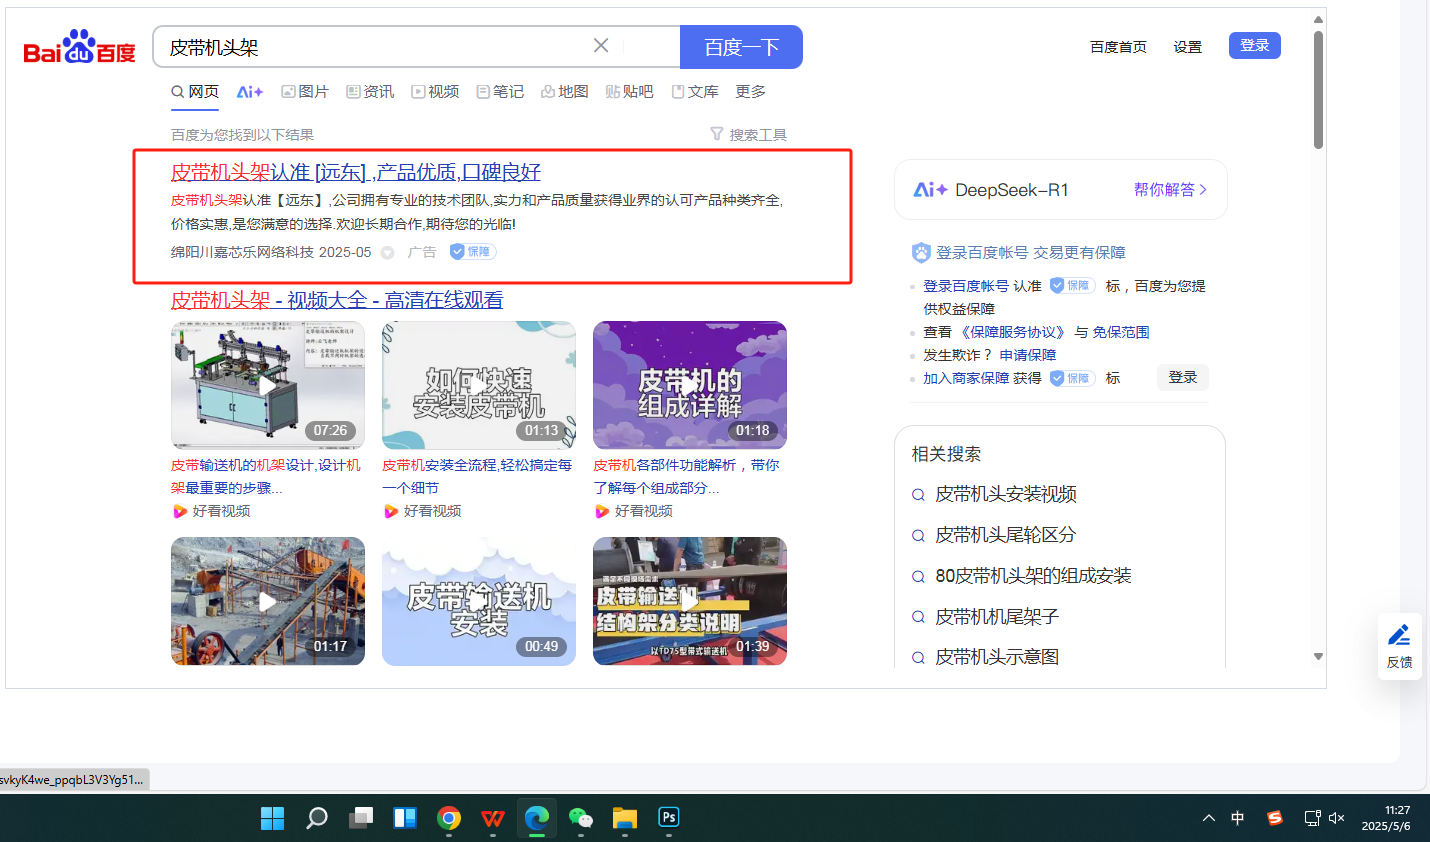
Task: Open Google Chrome in taskbar
Action: 449,818
